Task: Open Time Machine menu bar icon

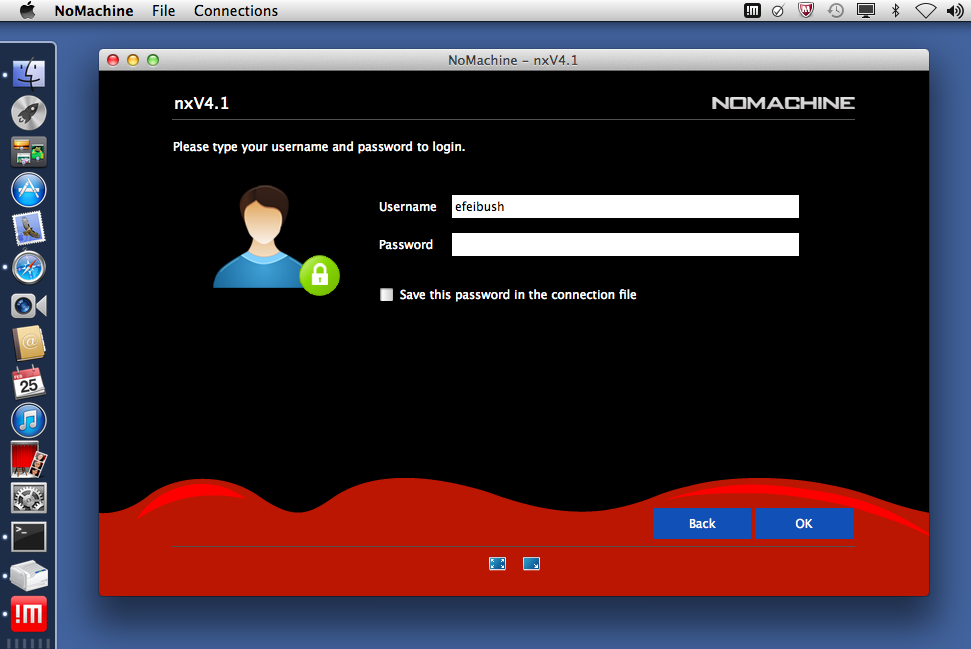Action: [835, 11]
